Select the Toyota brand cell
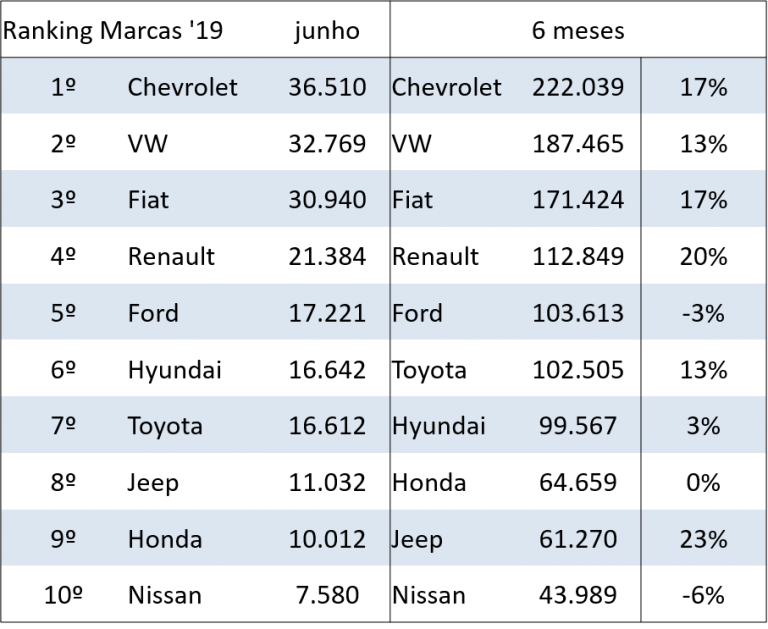 point(165,426)
